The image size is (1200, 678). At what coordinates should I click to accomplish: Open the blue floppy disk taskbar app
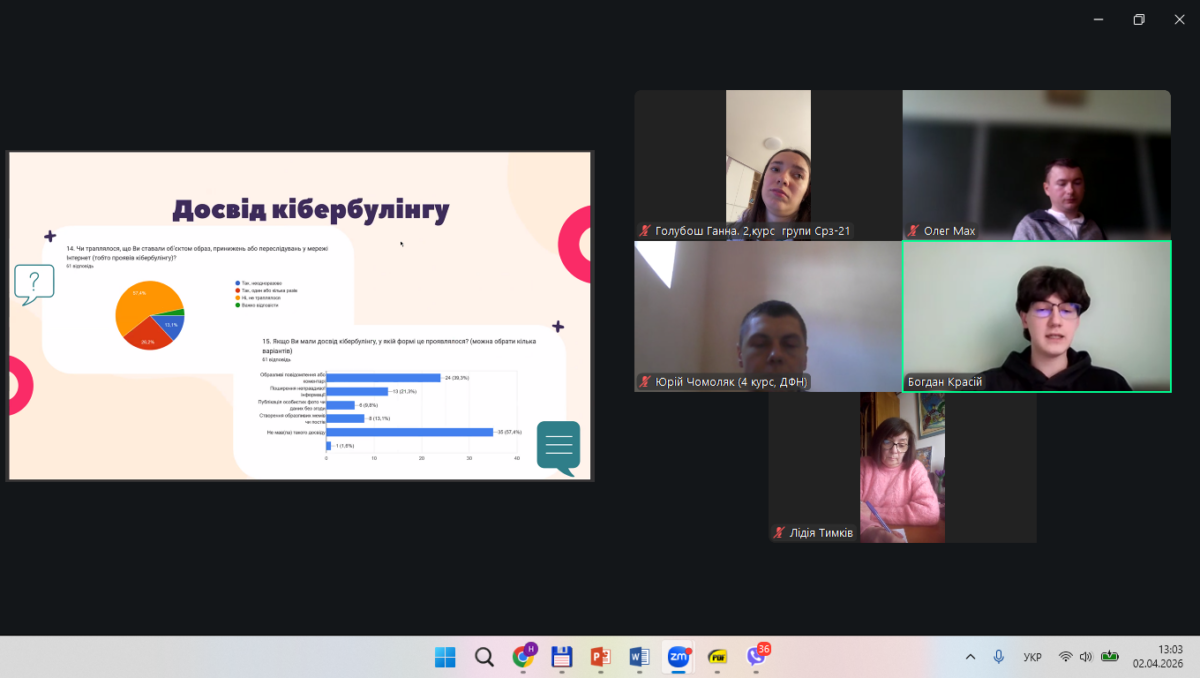click(562, 657)
